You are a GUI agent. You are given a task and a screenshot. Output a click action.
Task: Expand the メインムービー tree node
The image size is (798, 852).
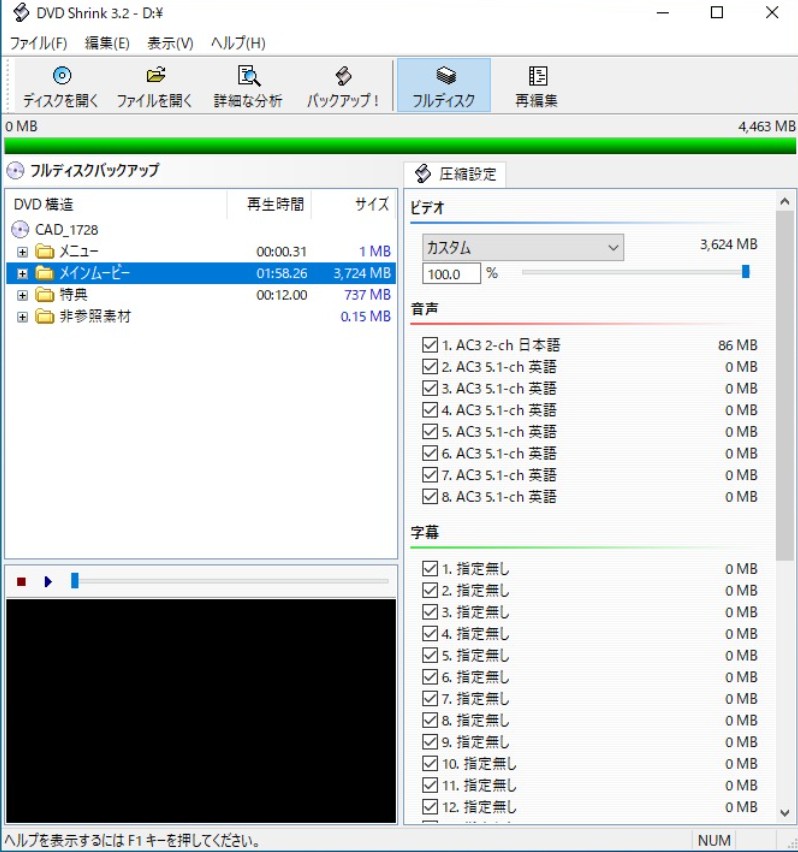click(22, 273)
